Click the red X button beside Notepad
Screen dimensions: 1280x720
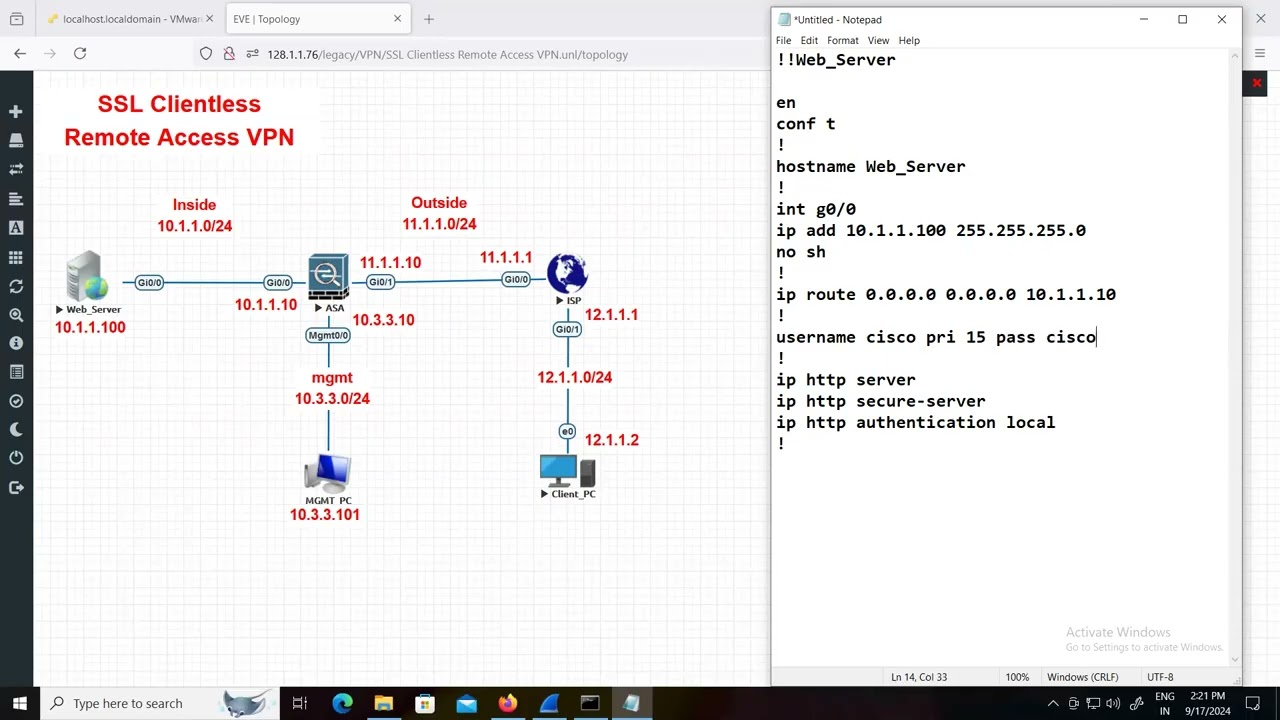point(1257,83)
